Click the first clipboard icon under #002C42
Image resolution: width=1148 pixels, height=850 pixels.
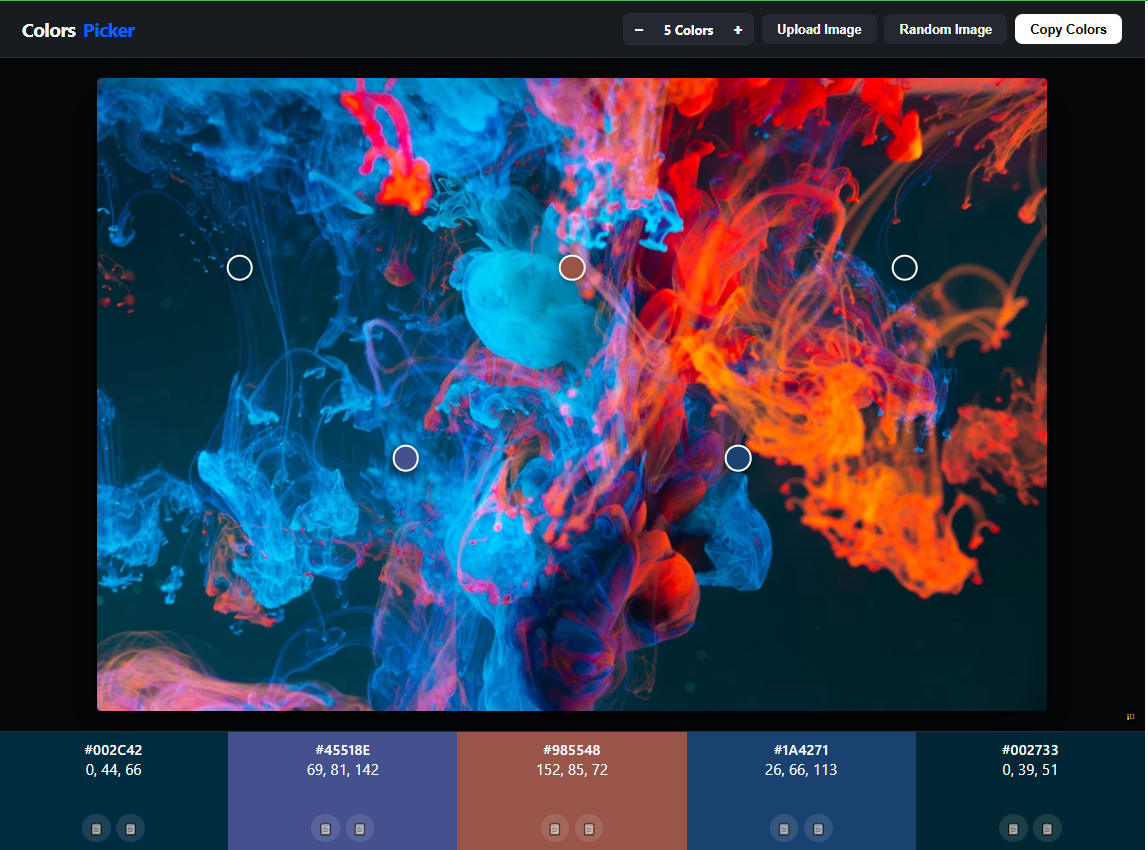coord(96,829)
